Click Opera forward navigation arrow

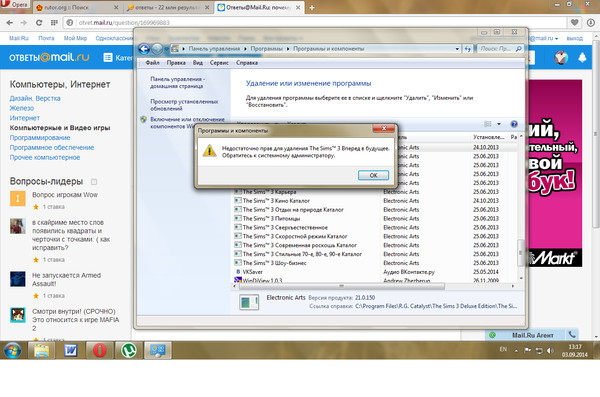24,23
